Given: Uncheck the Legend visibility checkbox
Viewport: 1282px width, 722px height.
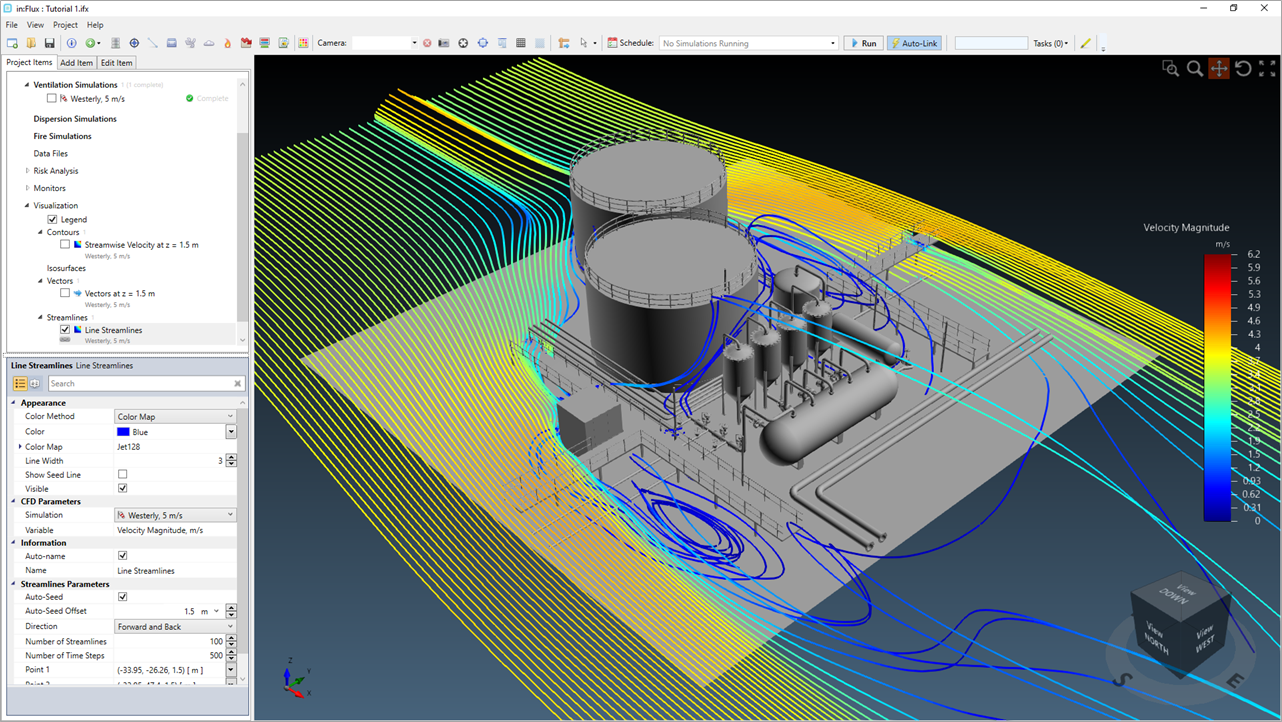Looking at the screenshot, I should [52, 219].
